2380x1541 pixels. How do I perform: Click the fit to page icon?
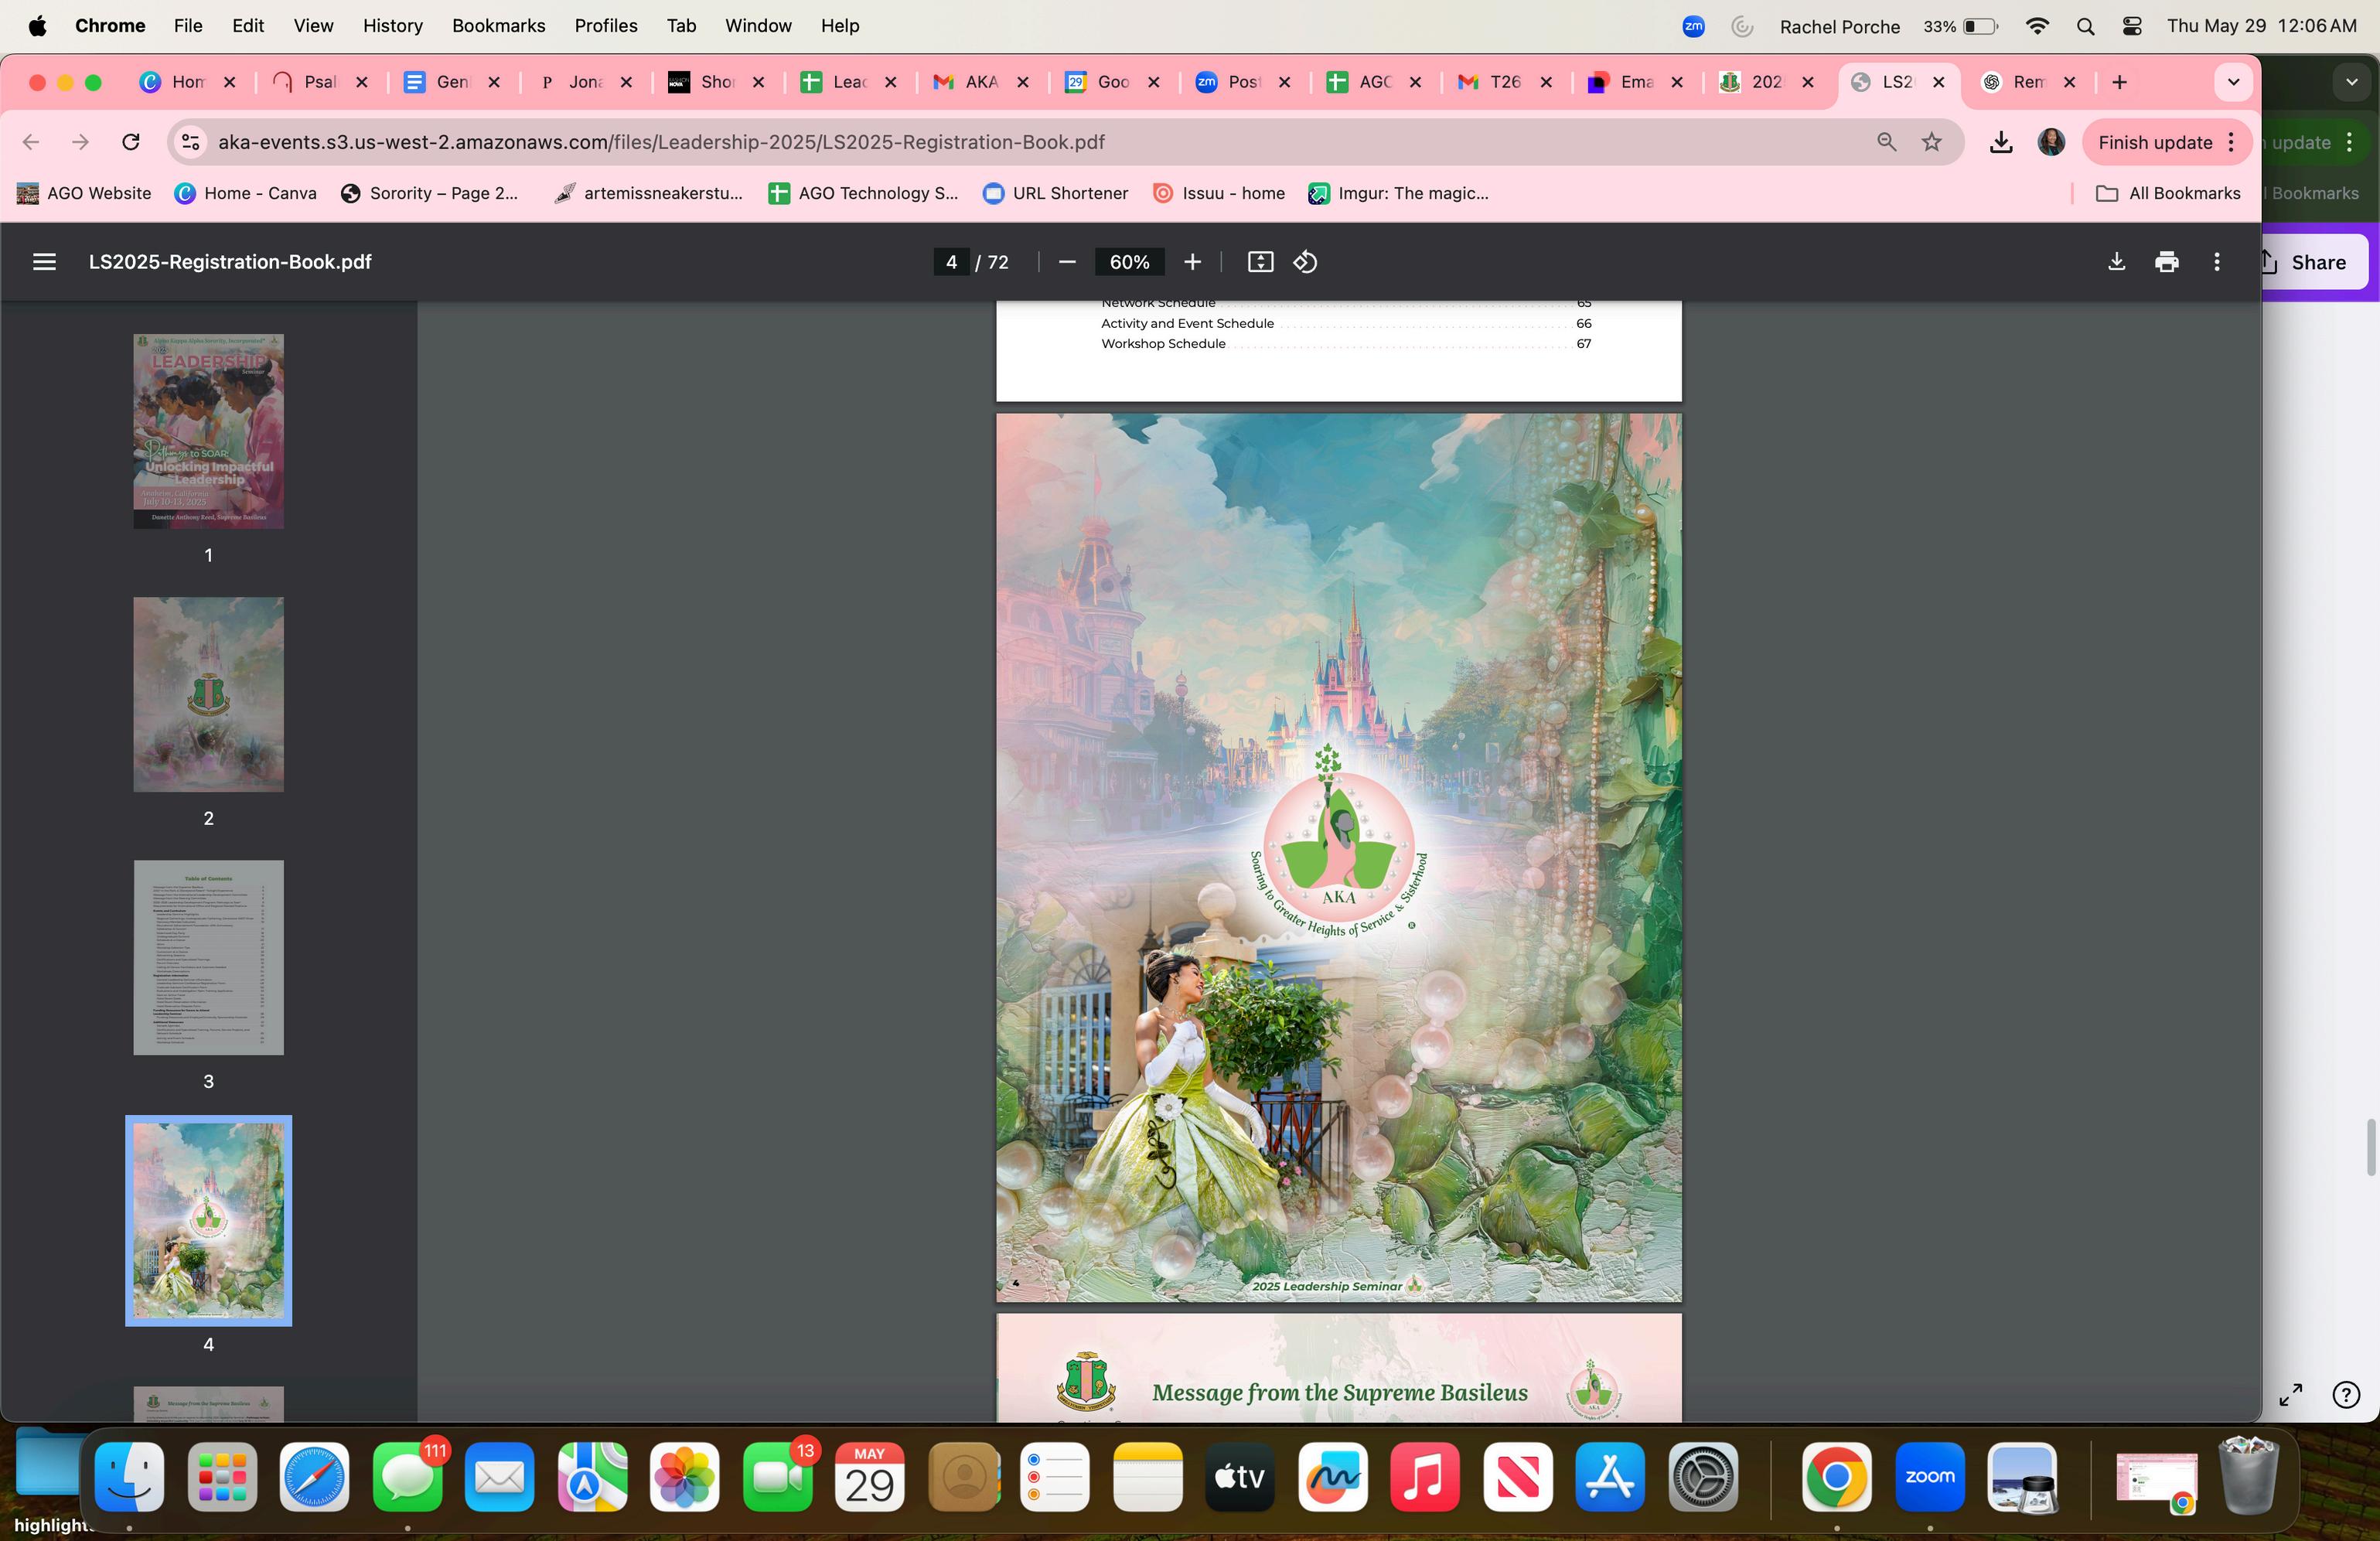[x=1260, y=262]
